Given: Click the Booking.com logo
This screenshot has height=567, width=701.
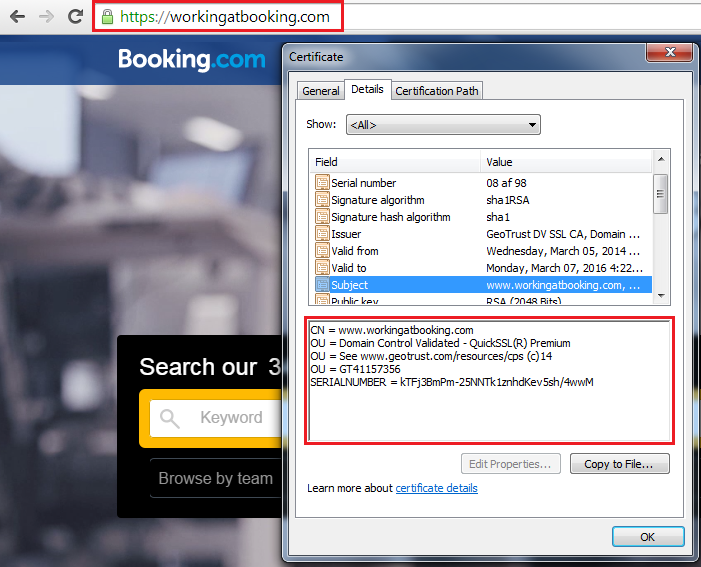Looking at the screenshot, I should [192, 59].
